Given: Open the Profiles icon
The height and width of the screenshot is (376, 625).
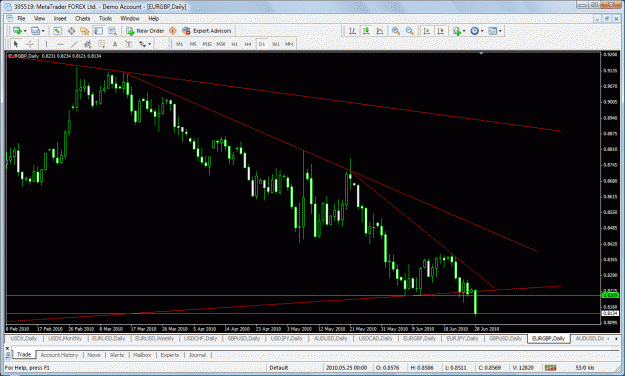Looking at the screenshot, I should 35,31.
